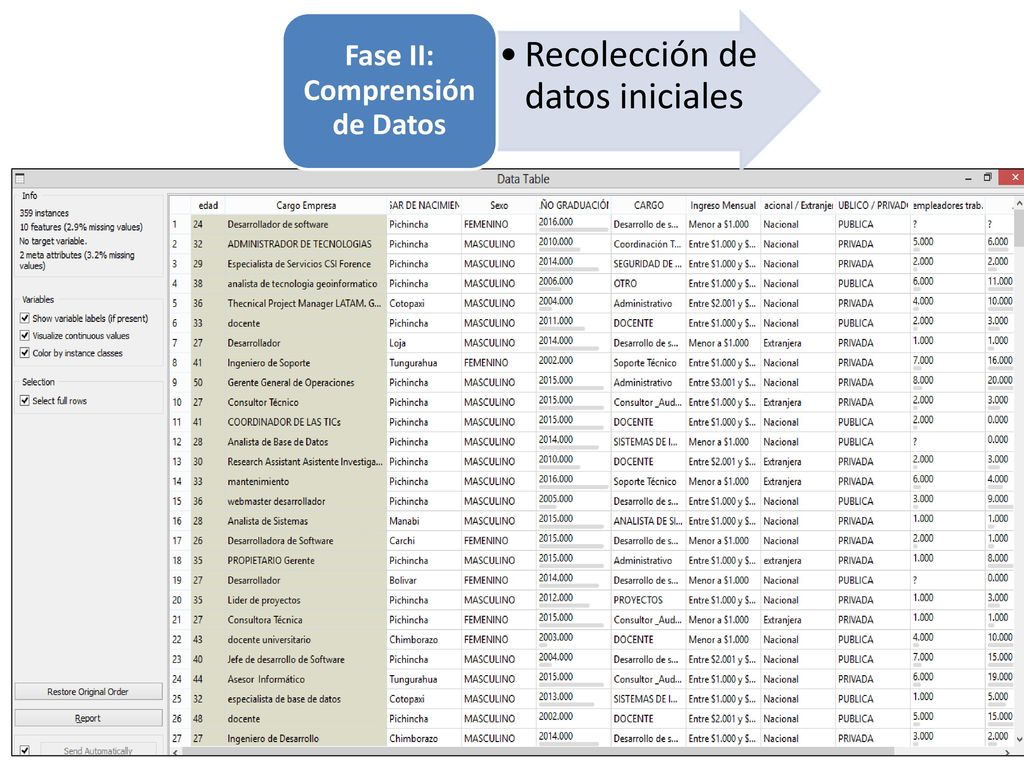
Task: Click graduation year 2013.000 cell
Action: (x=573, y=699)
